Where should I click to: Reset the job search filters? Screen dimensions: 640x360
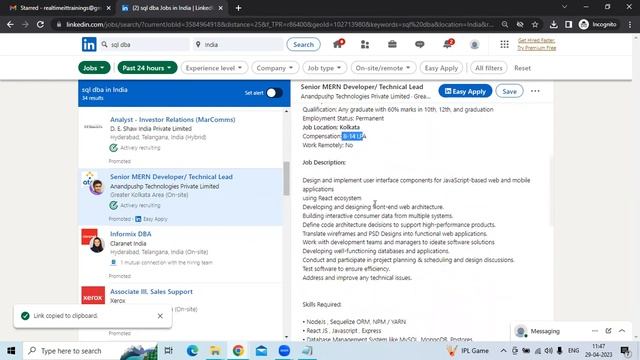point(522,68)
